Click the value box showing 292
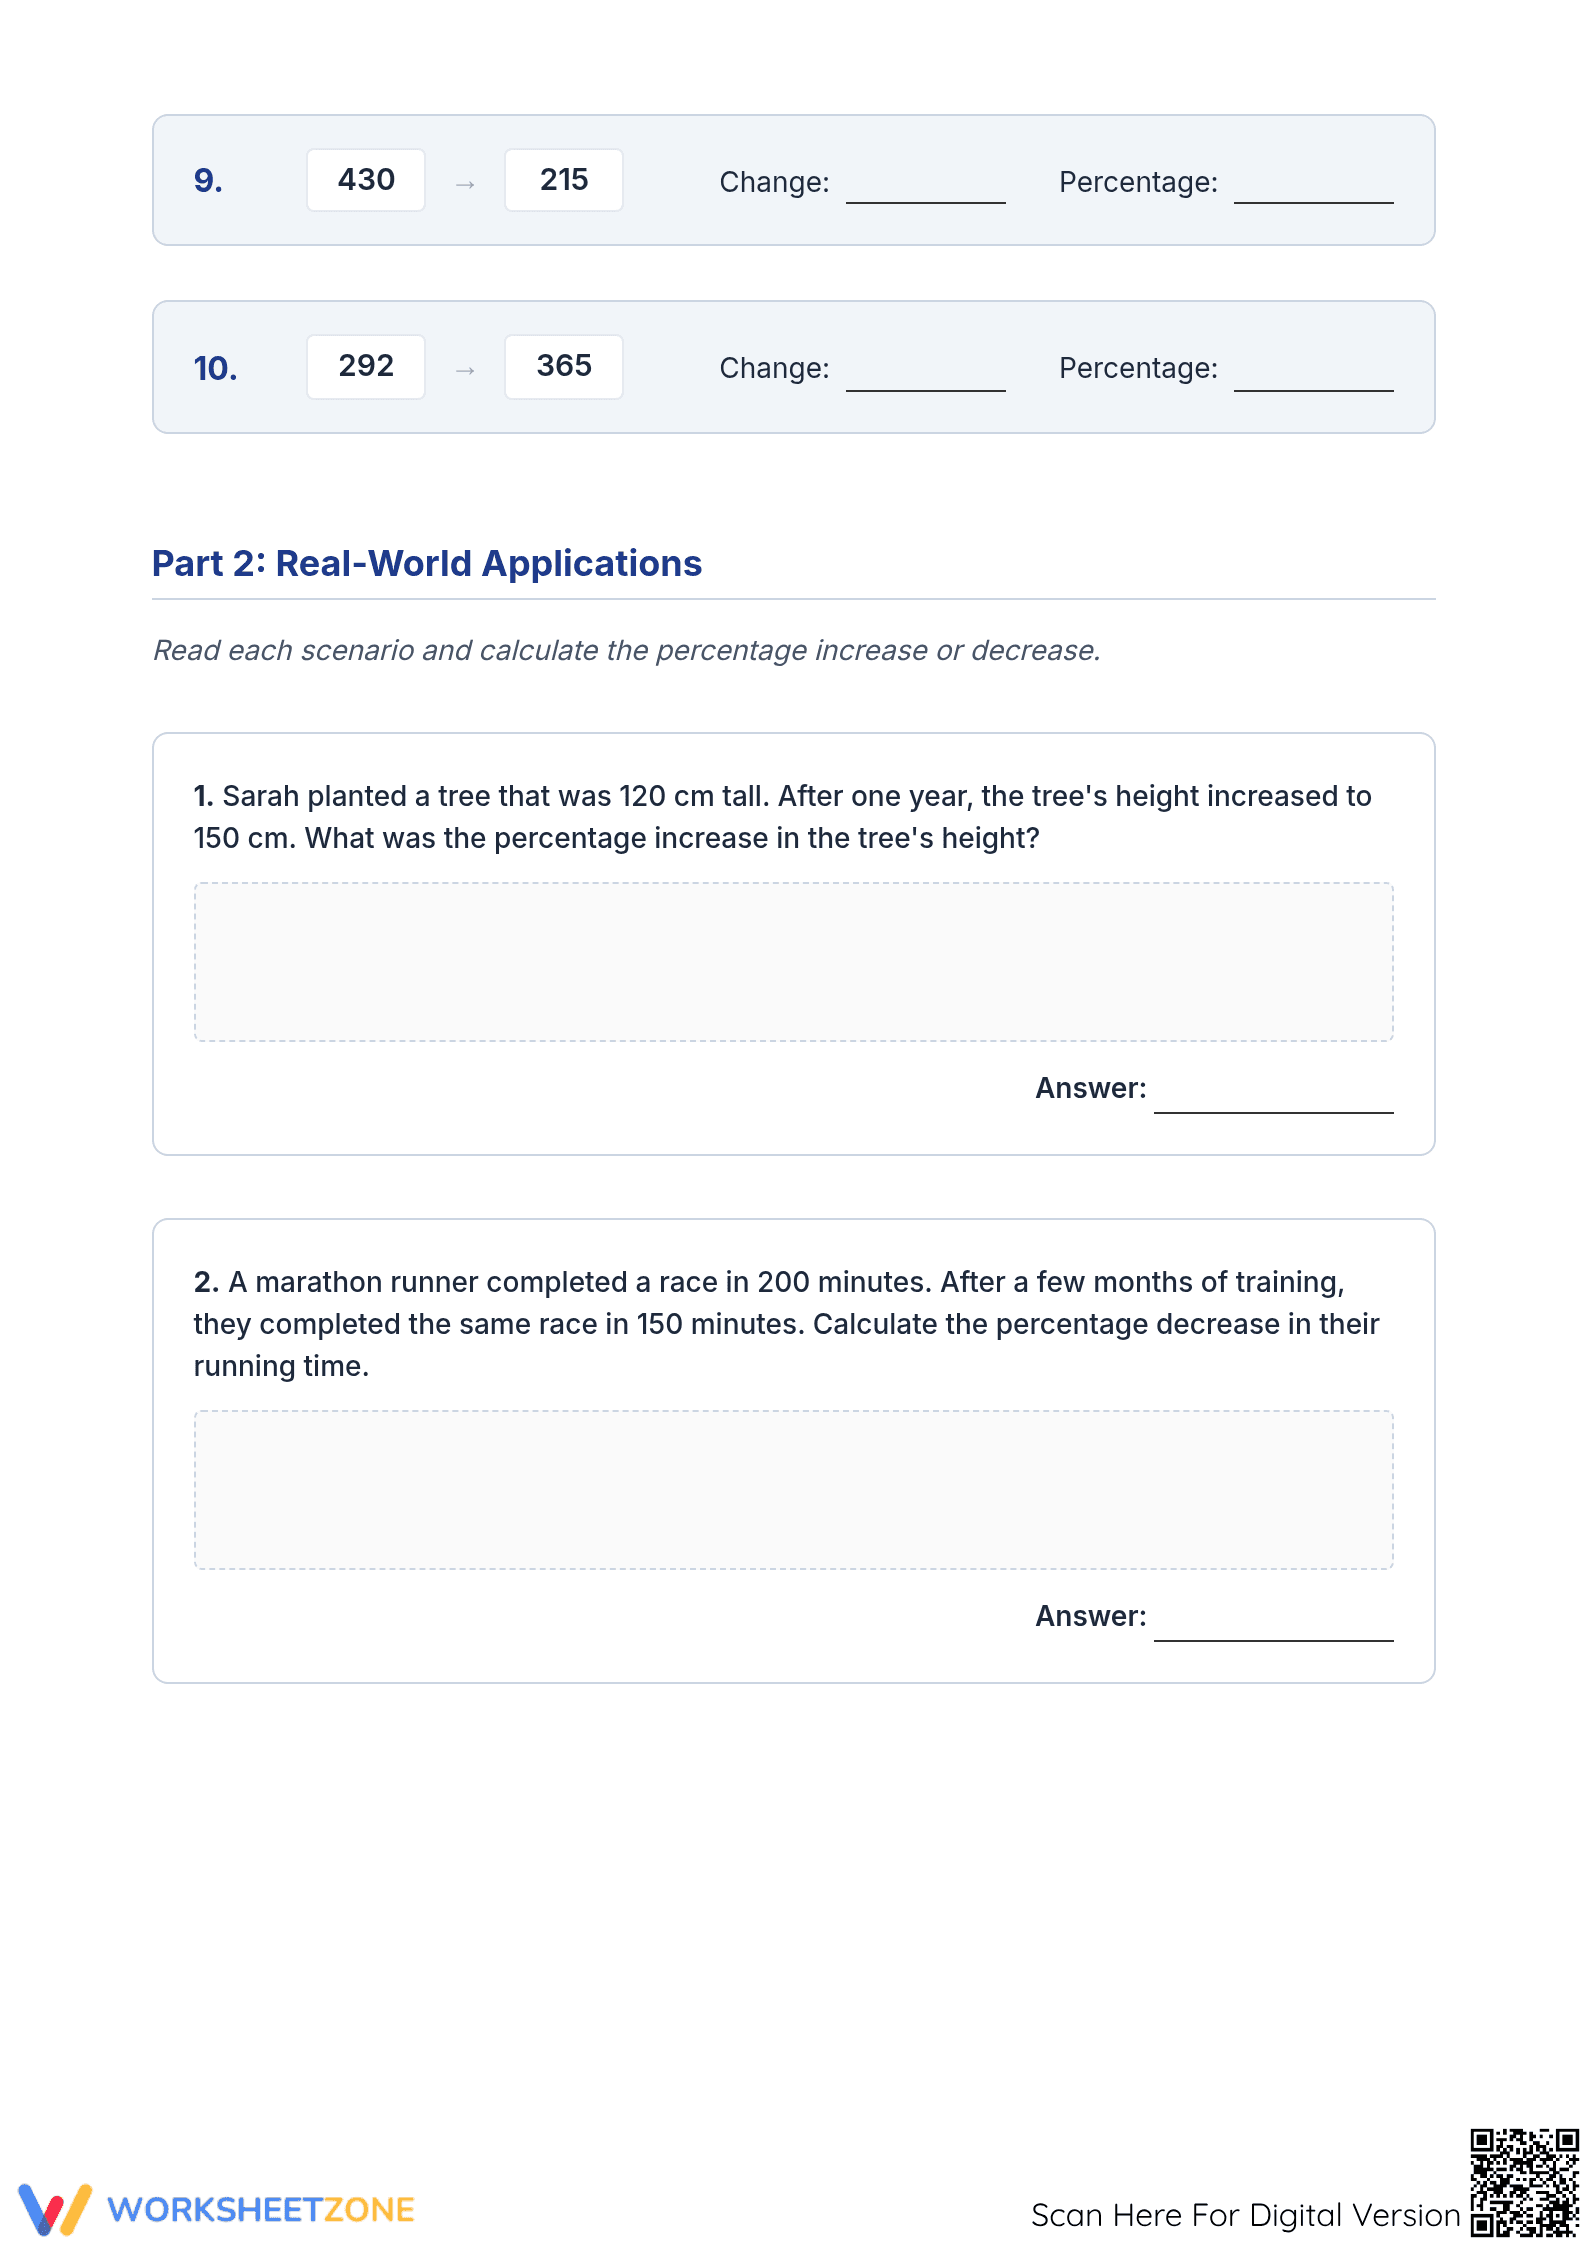 click(x=366, y=366)
